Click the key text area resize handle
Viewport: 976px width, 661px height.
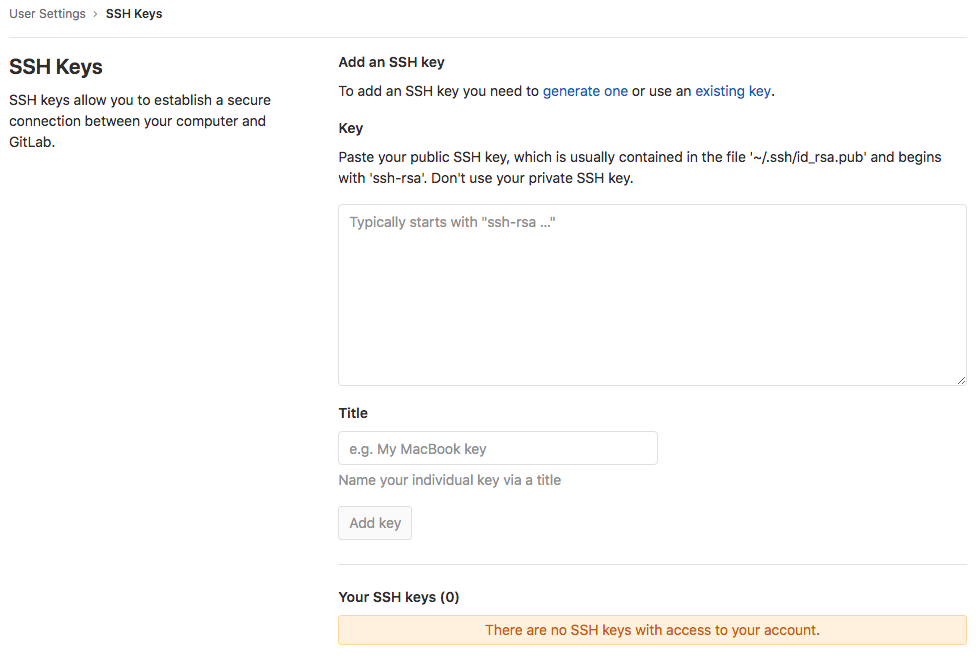pyautogui.click(x=961, y=380)
